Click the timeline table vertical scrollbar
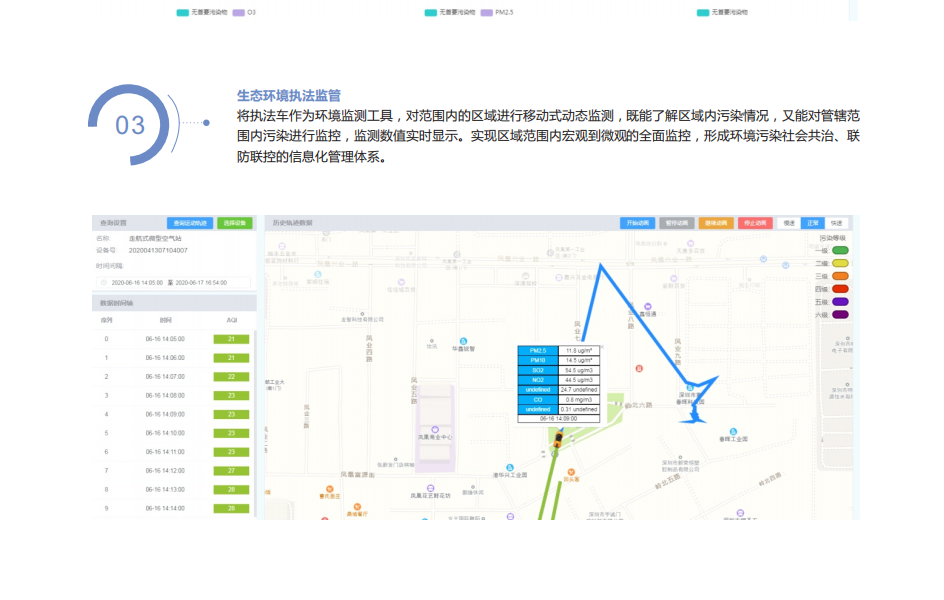The image size is (944, 600). point(255,421)
